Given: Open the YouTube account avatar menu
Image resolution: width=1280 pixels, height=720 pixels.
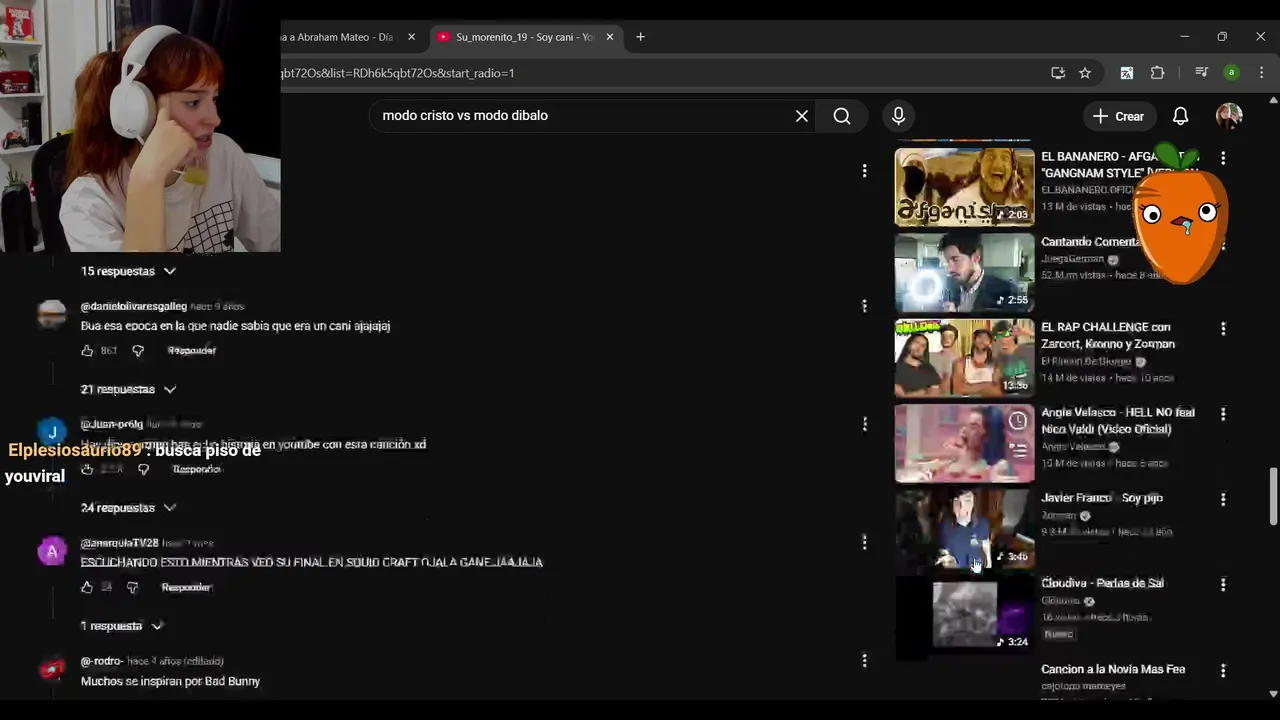Looking at the screenshot, I should tap(1229, 116).
